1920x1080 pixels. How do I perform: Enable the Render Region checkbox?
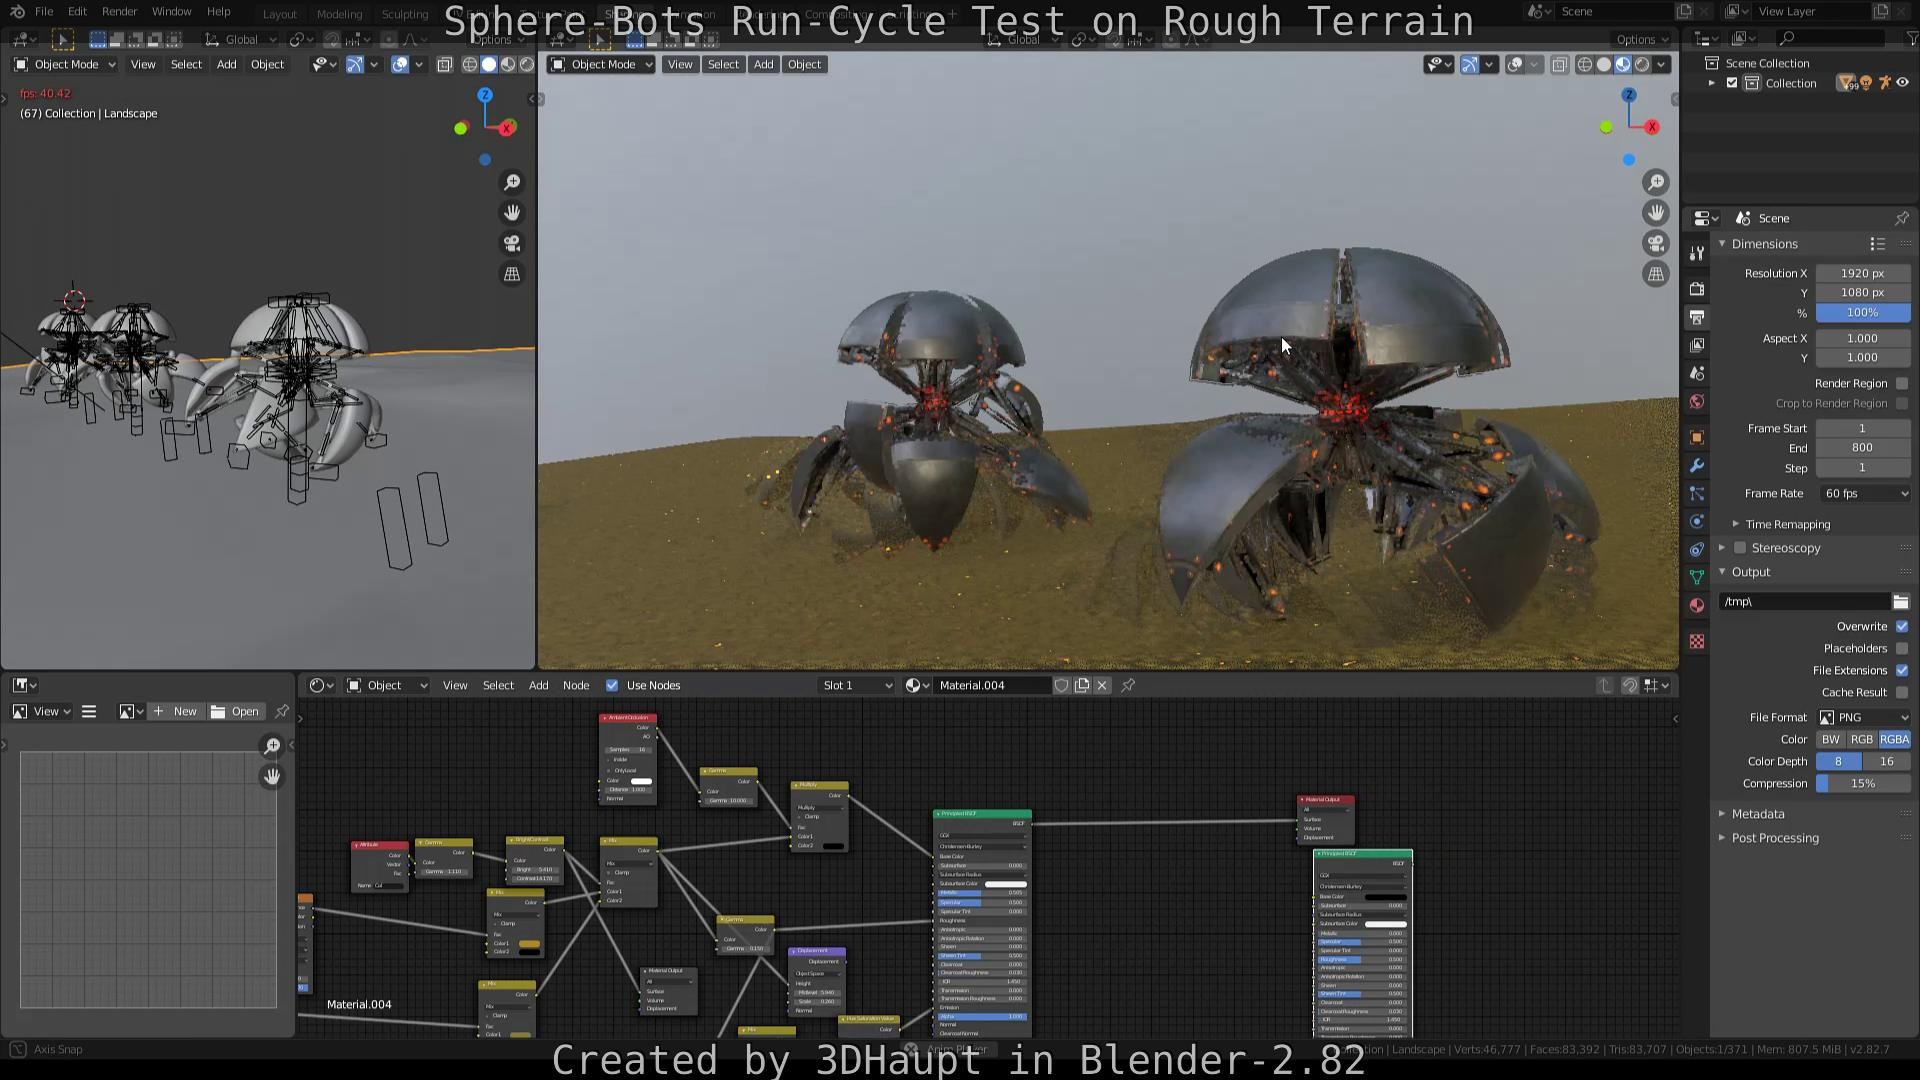pyautogui.click(x=1901, y=383)
